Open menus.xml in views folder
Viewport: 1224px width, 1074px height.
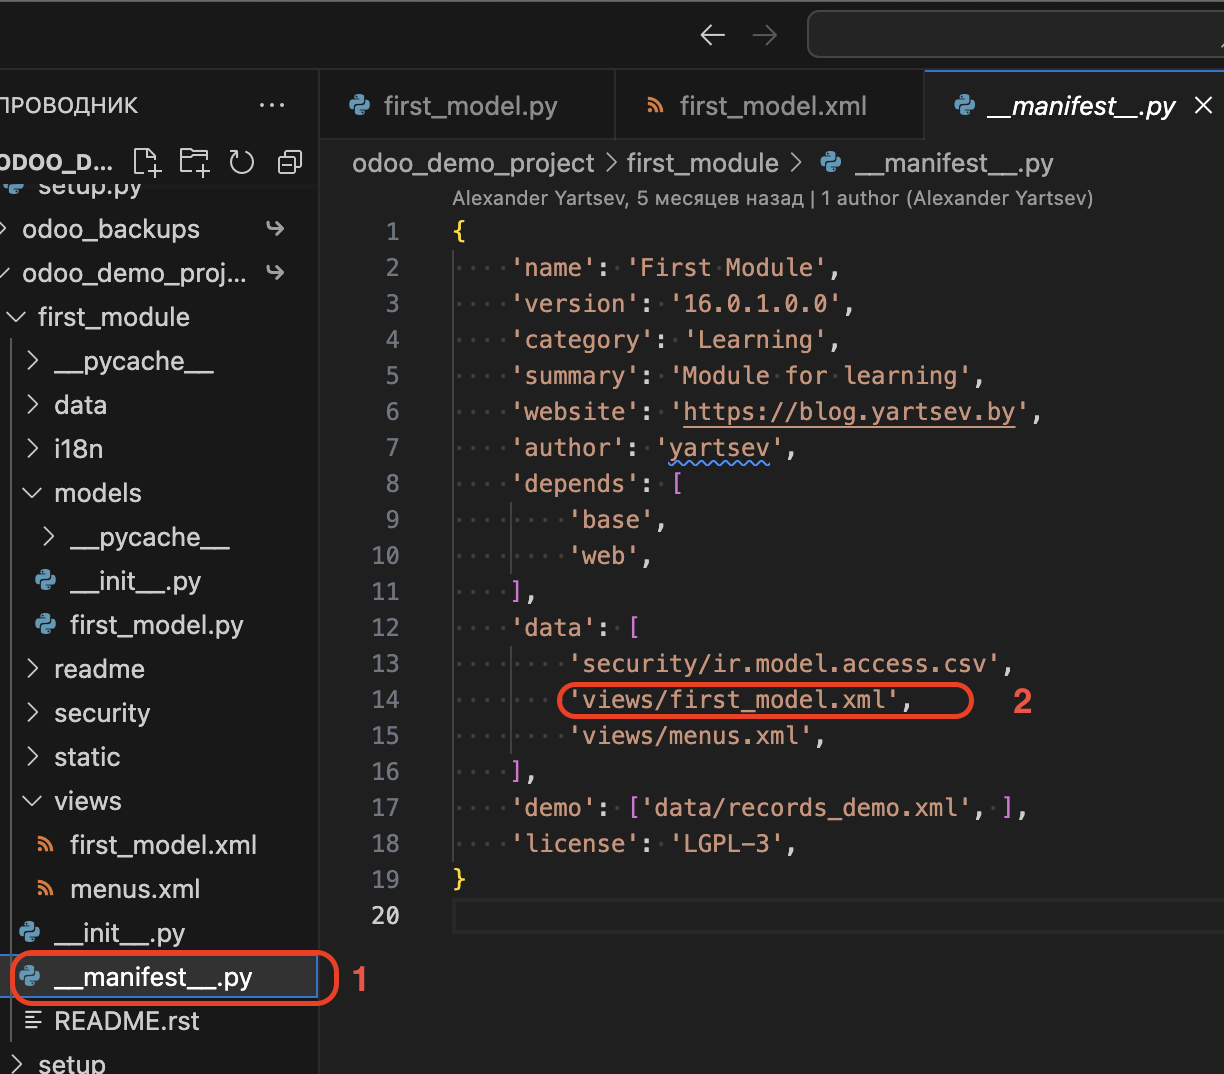(x=135, y=889)
